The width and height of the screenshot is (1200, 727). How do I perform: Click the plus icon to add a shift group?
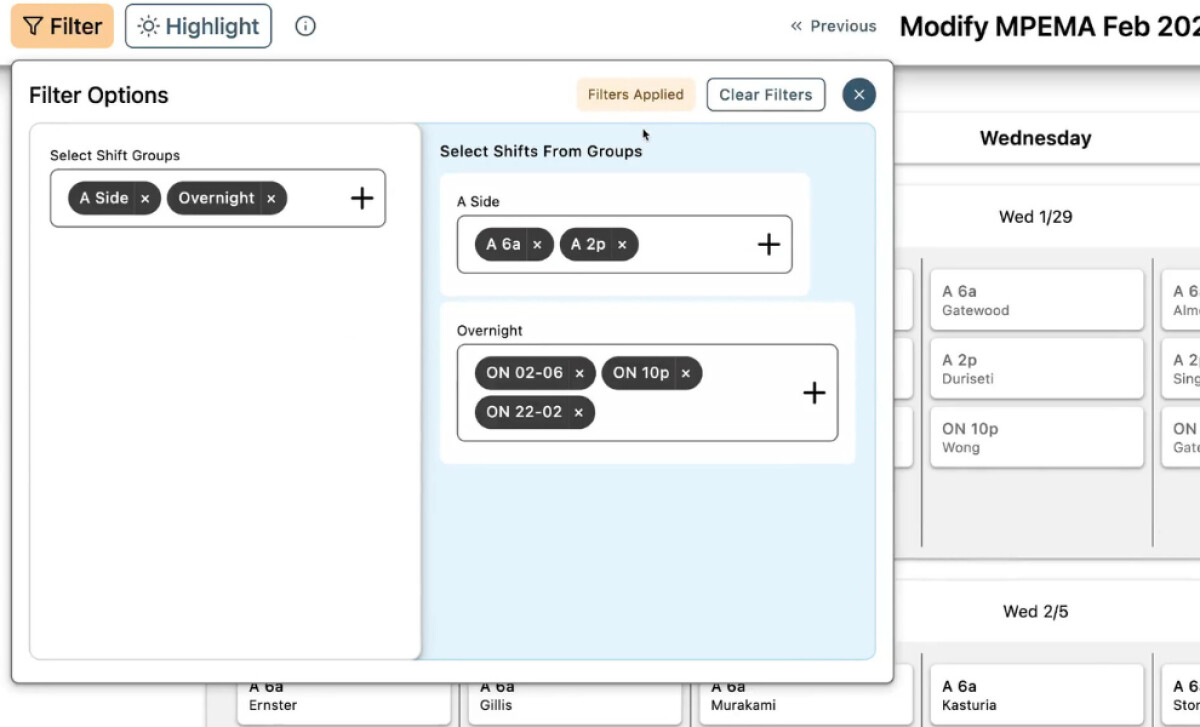pyautogui.click(x=360, y=198)
